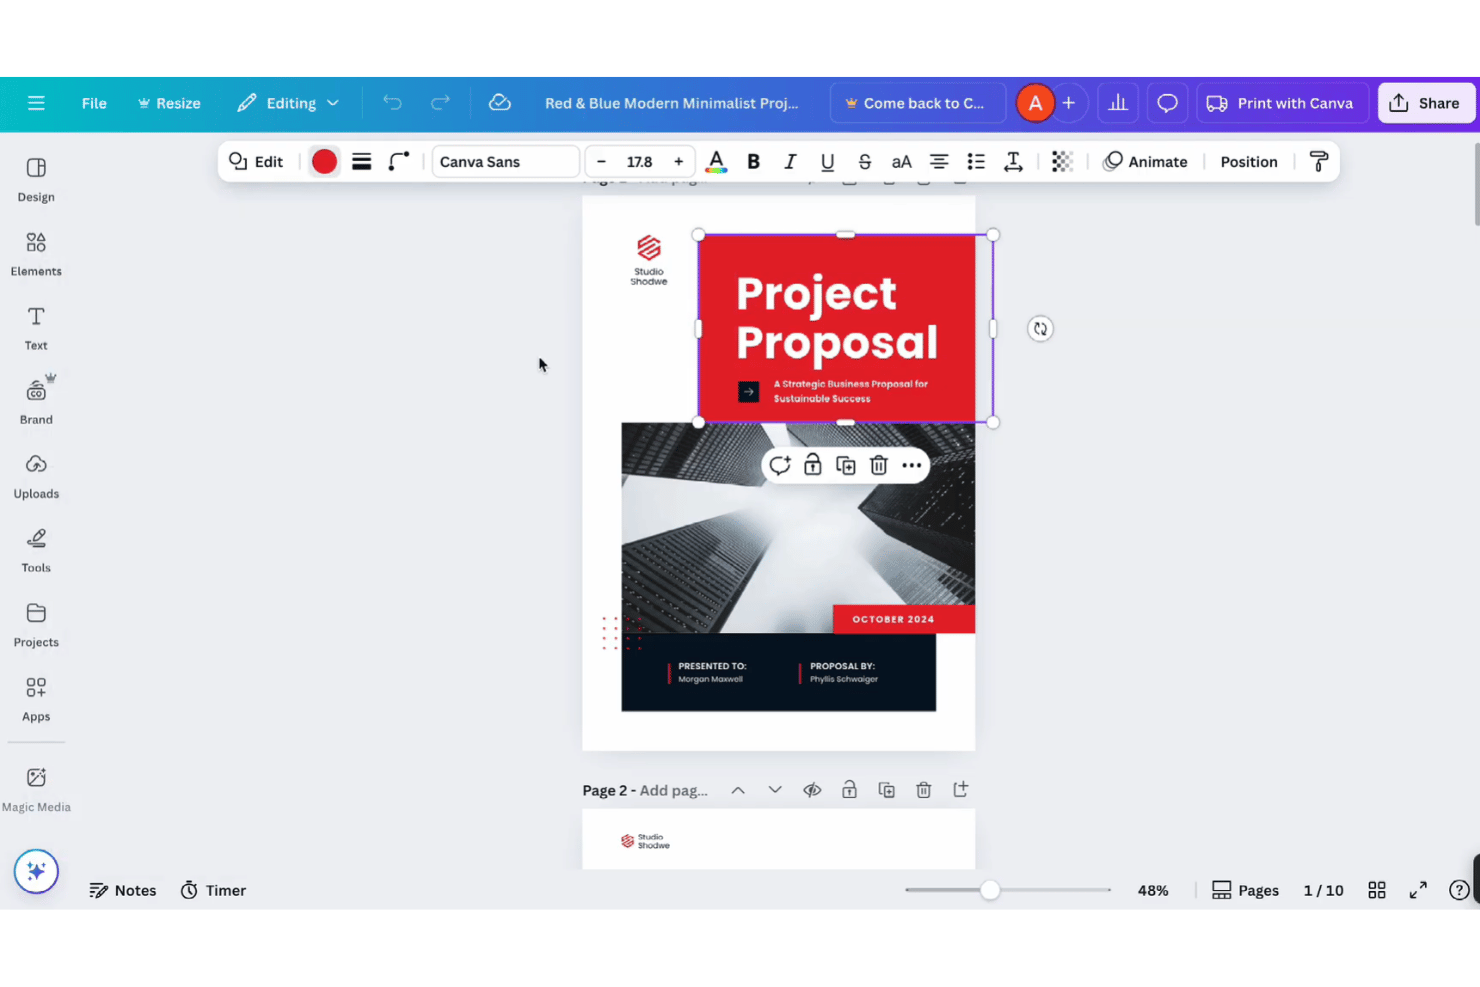Viewport: 1480px width, 987px height.
Task: Open the Canva Sans font dropdown
Action: click(x=505, y=161)
